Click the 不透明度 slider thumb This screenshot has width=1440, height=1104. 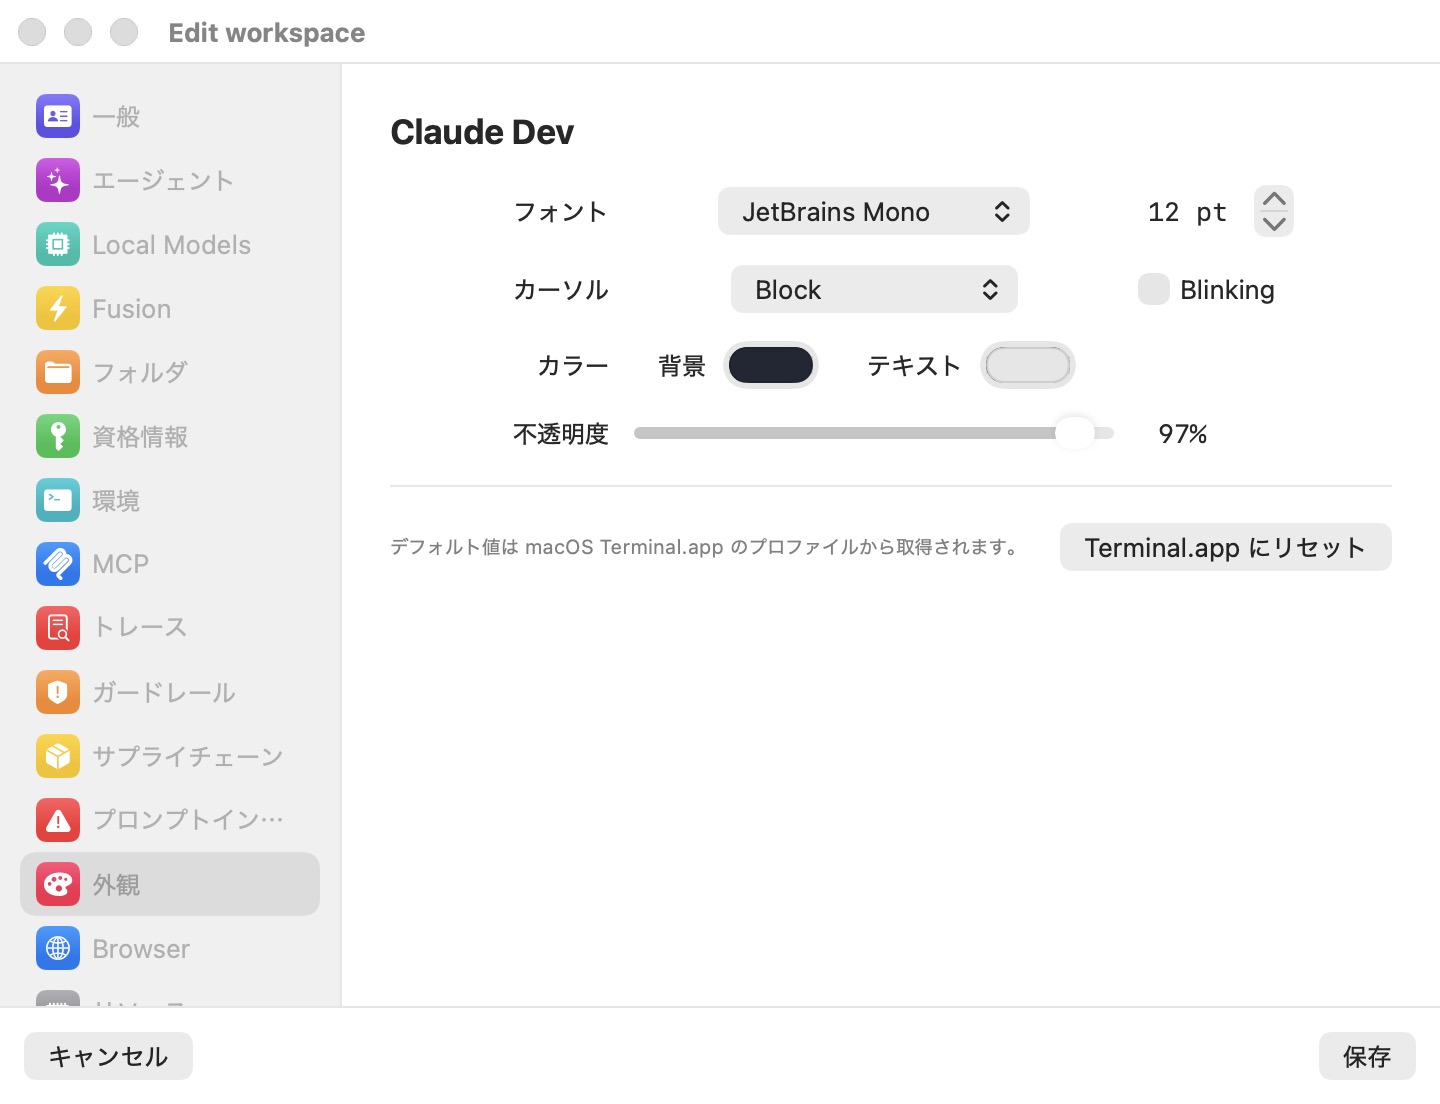1075,433
